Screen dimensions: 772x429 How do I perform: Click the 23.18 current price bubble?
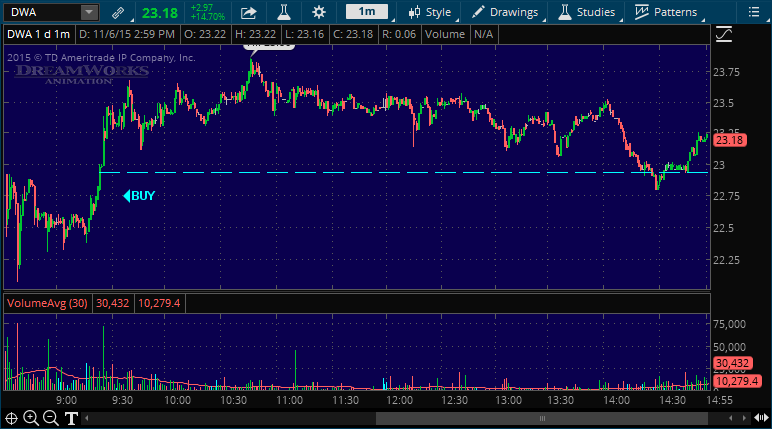pos(729,140)
